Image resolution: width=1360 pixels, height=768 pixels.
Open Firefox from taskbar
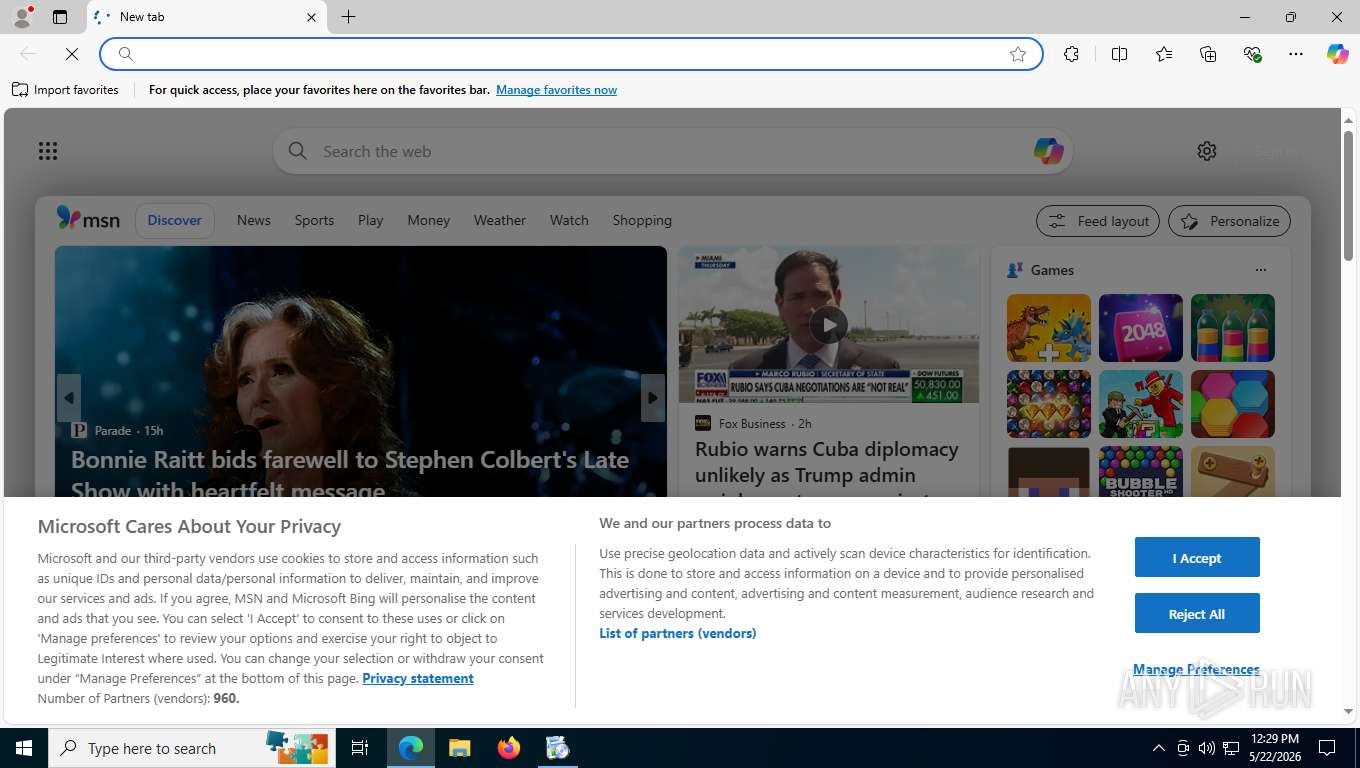509,748
